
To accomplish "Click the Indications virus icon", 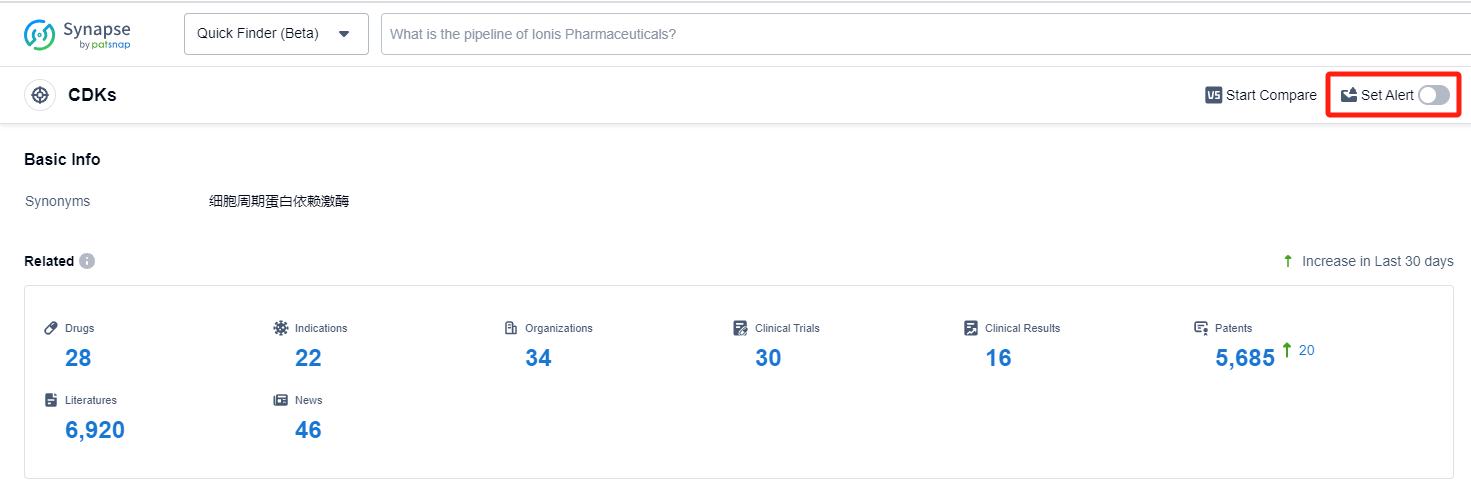I will click(x=281, y=328).
